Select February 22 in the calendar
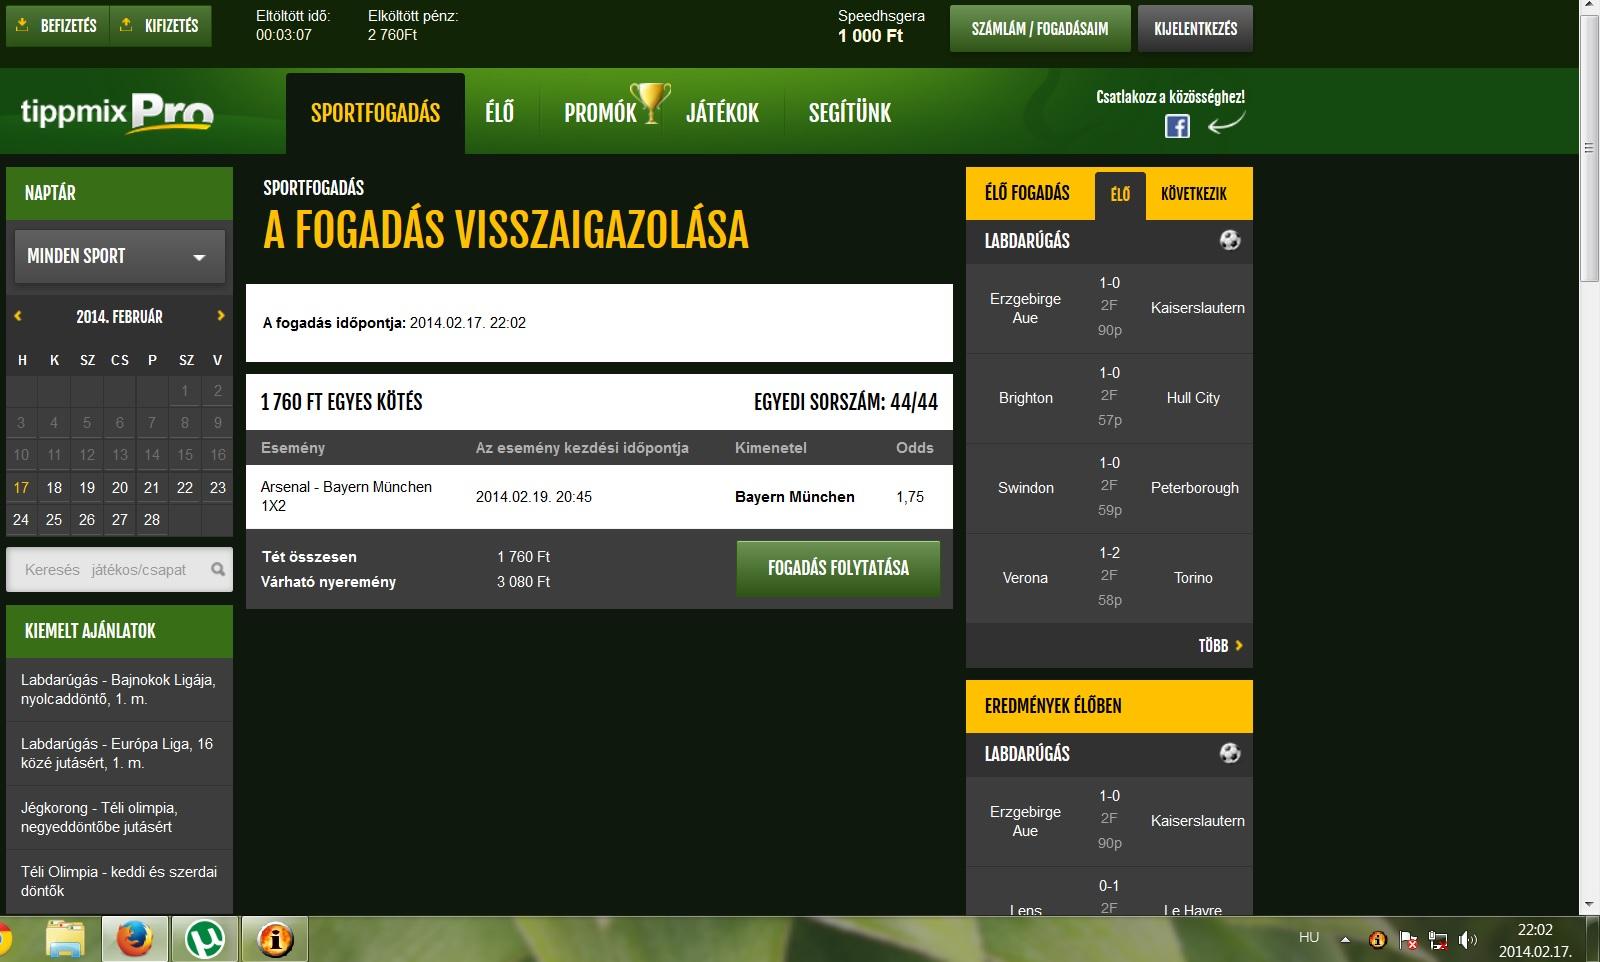 [185, 488]
